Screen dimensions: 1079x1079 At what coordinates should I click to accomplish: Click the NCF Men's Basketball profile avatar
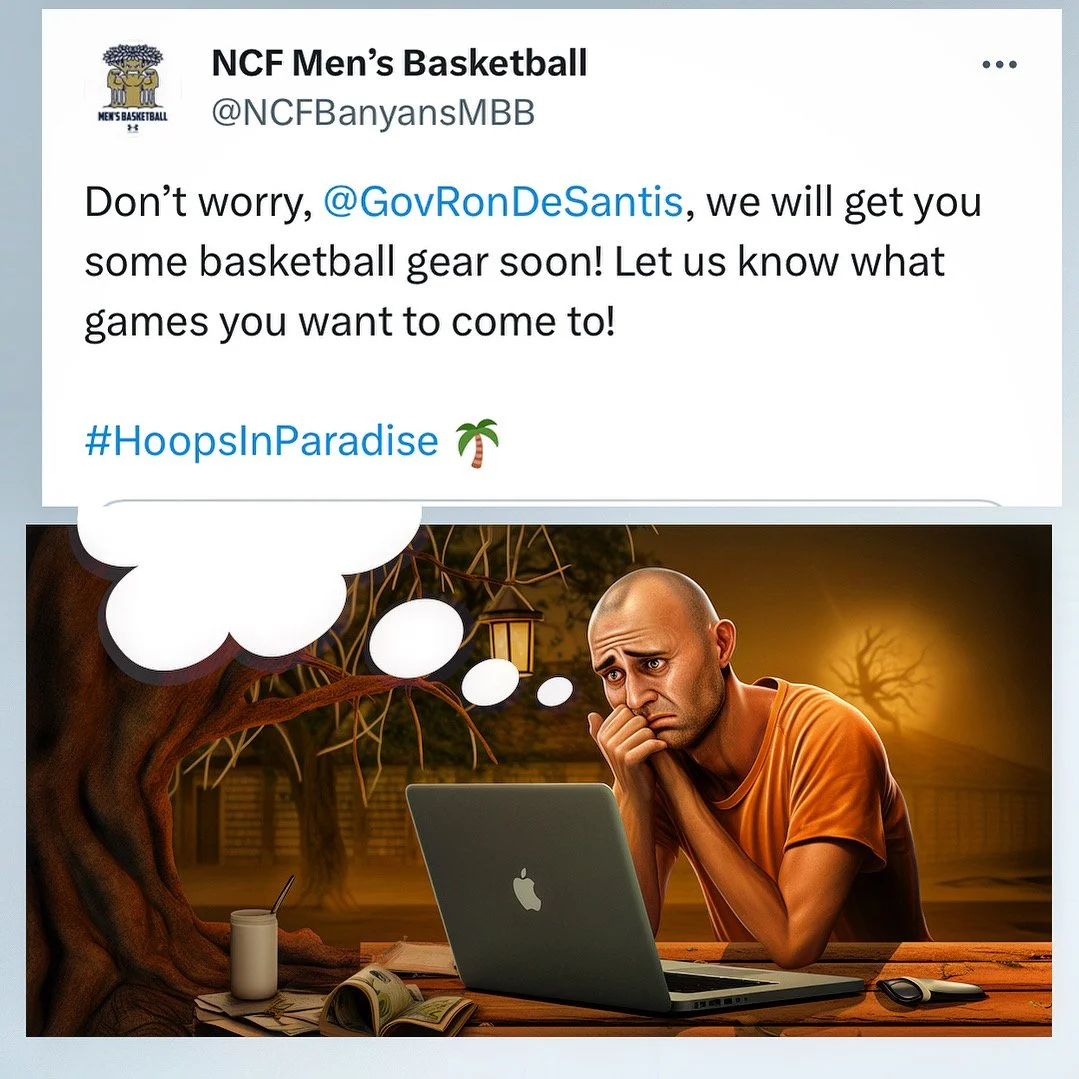(x=133, y=89)
